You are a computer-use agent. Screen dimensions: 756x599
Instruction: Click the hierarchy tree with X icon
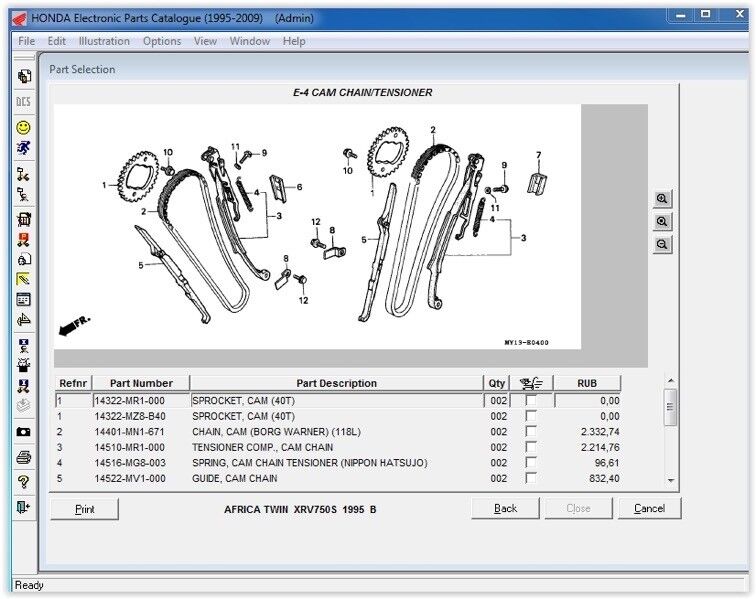point(24,194)
